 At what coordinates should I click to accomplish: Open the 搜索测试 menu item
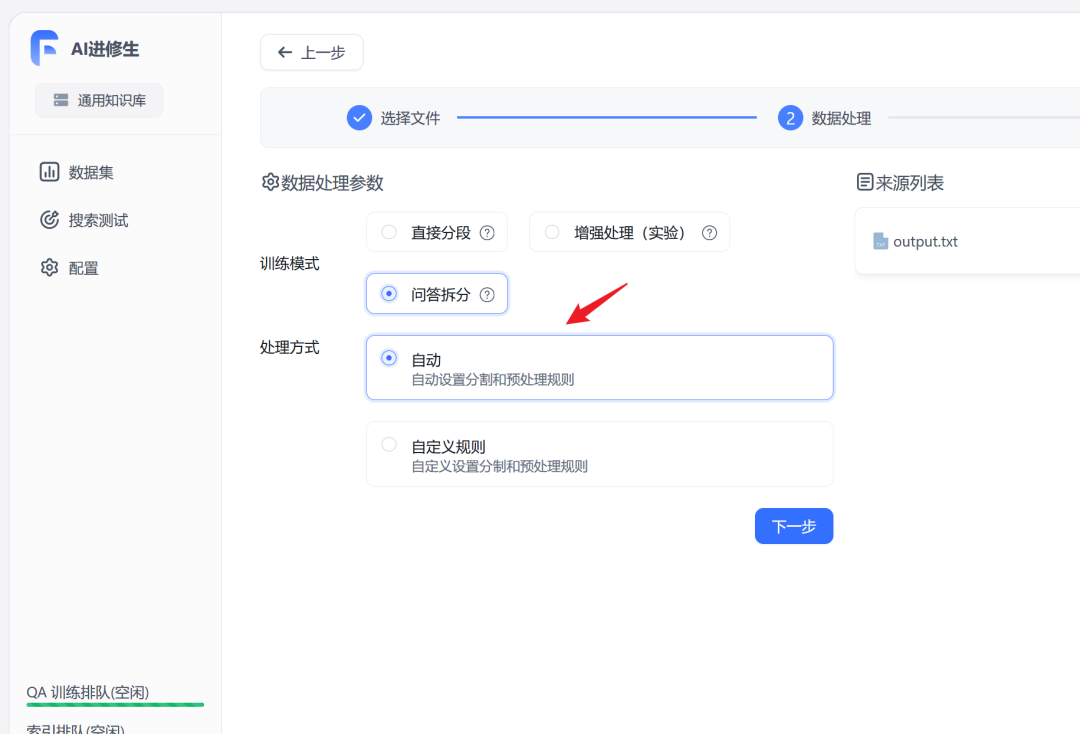click(x=98, y=220)
